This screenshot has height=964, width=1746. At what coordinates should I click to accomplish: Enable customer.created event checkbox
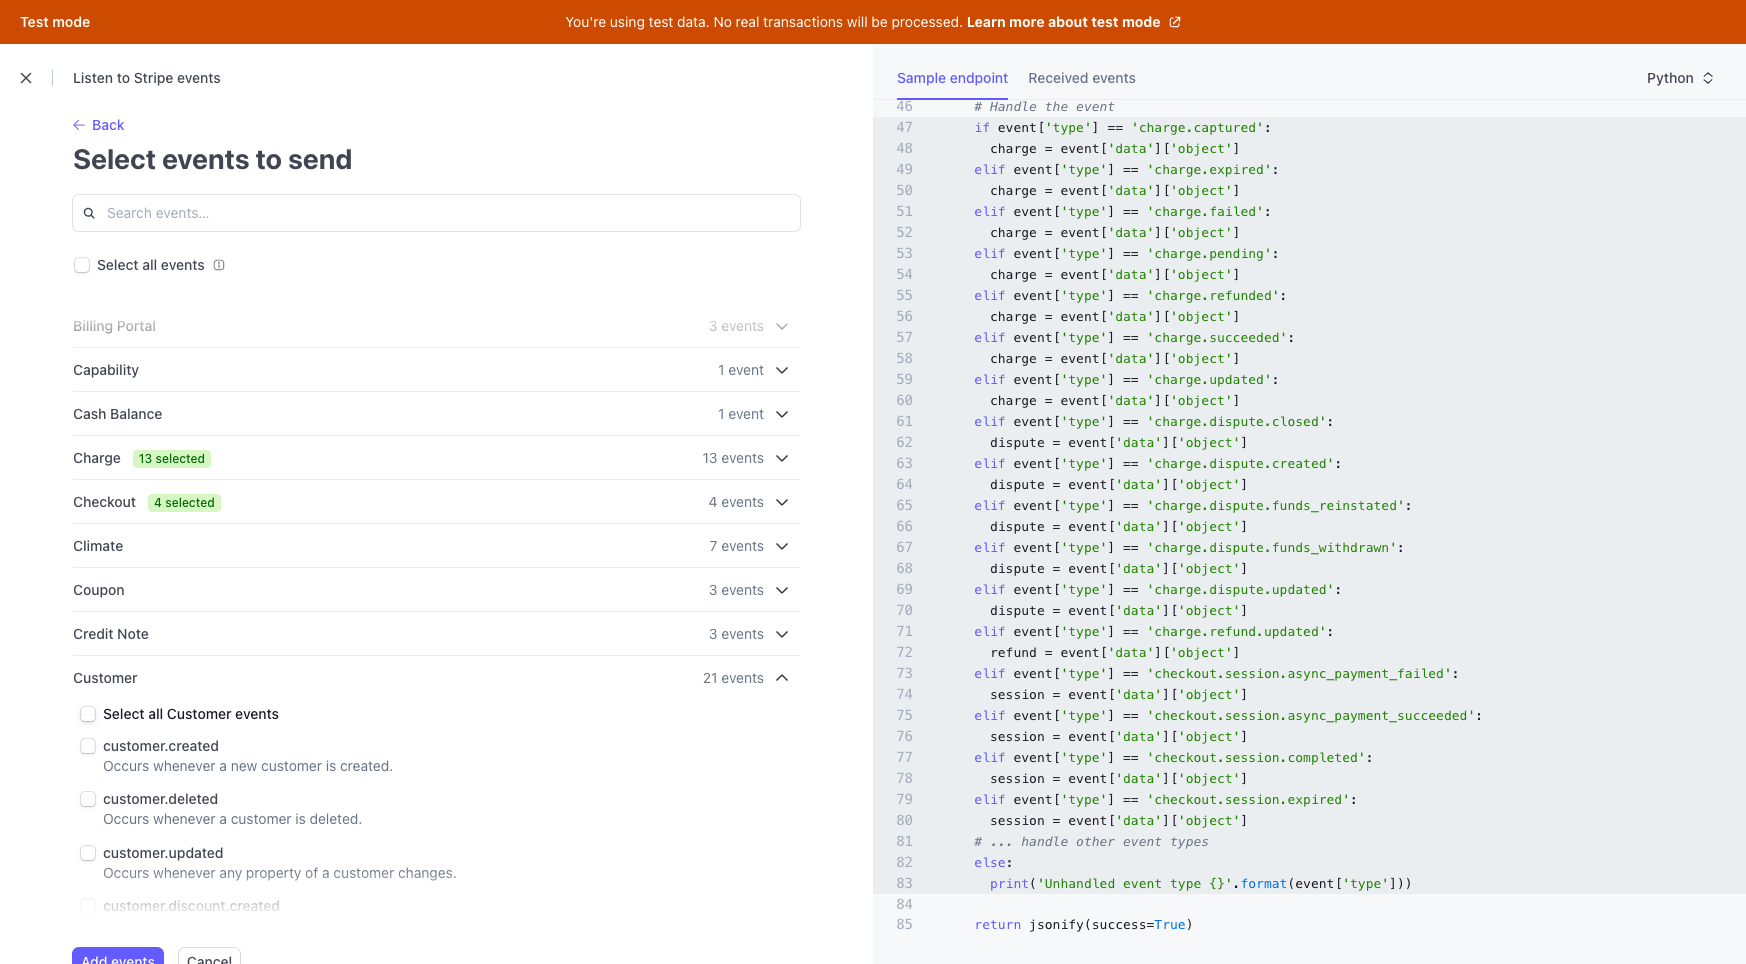pyautogui.click(x=88, y=746)
